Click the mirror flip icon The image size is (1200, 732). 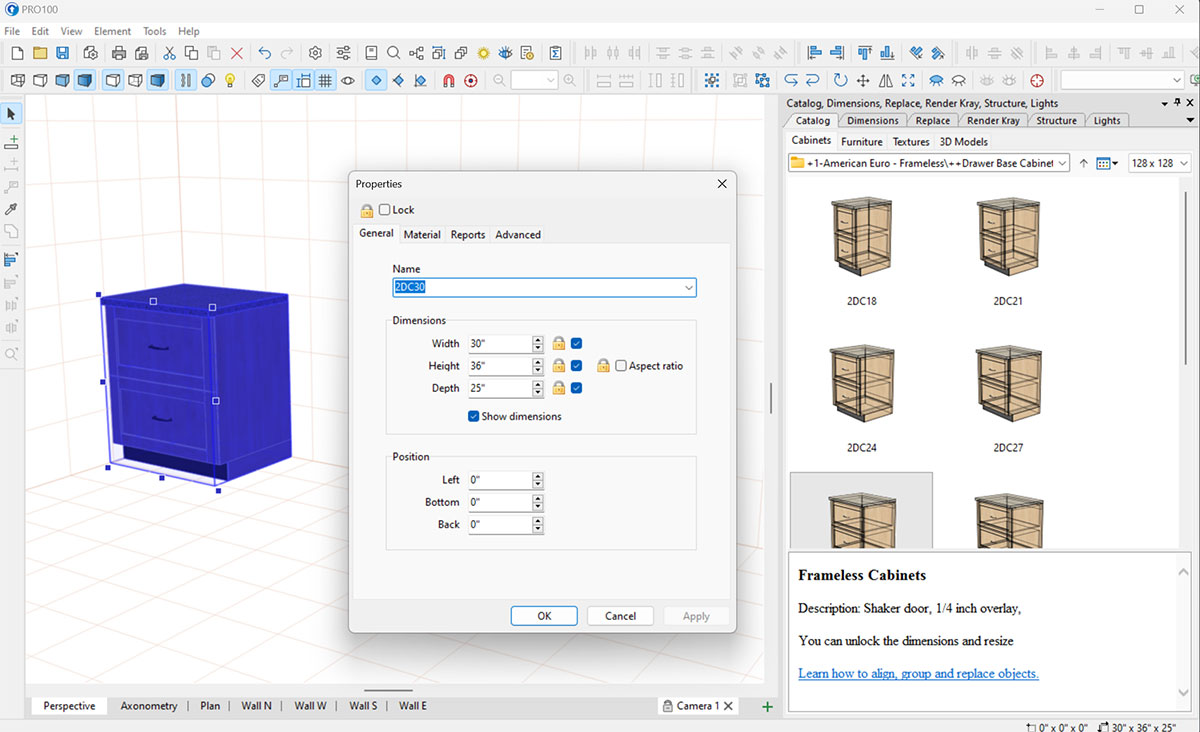click(885, 80)
